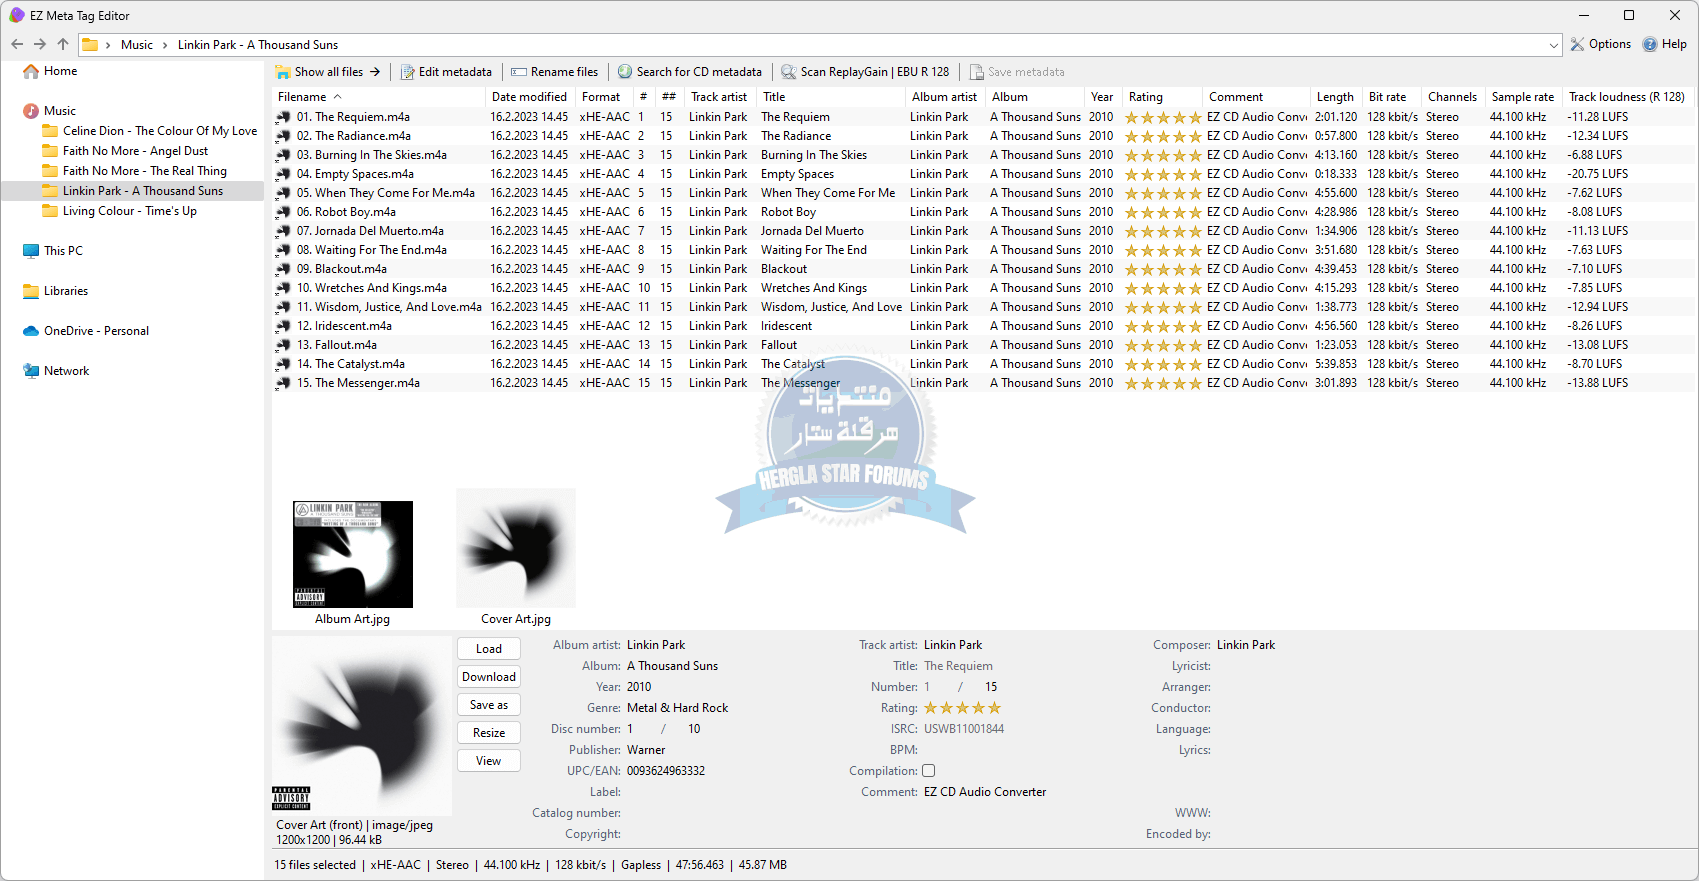Set the rating stars in details panel
This screenshot has height=881, width=1699.
[x=962, y=708]
